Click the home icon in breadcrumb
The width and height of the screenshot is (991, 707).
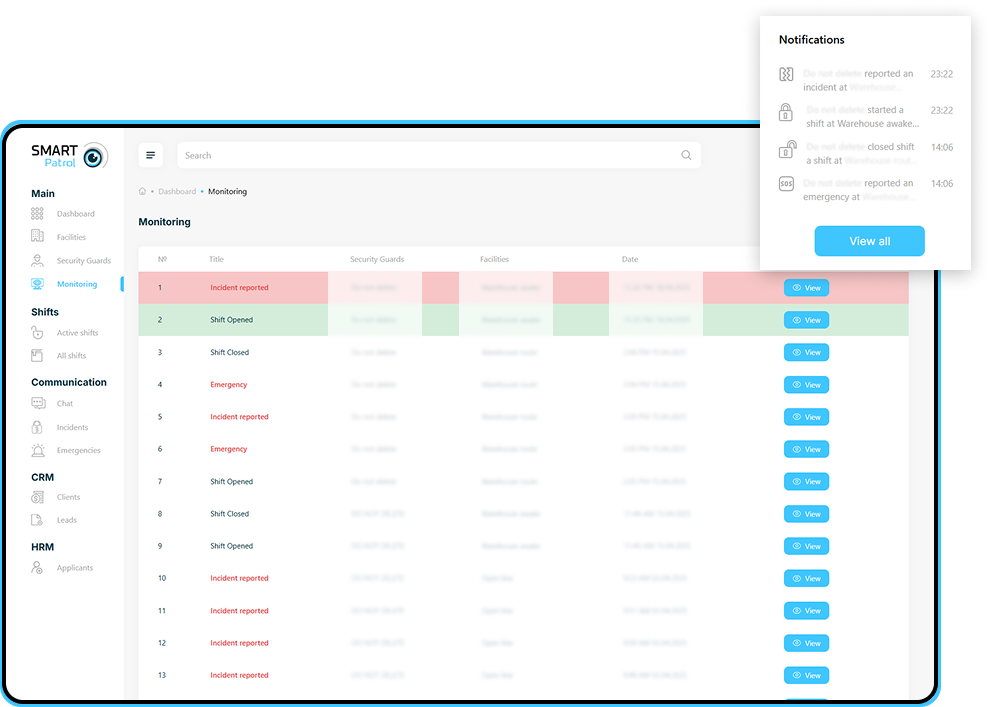(142, 191)
